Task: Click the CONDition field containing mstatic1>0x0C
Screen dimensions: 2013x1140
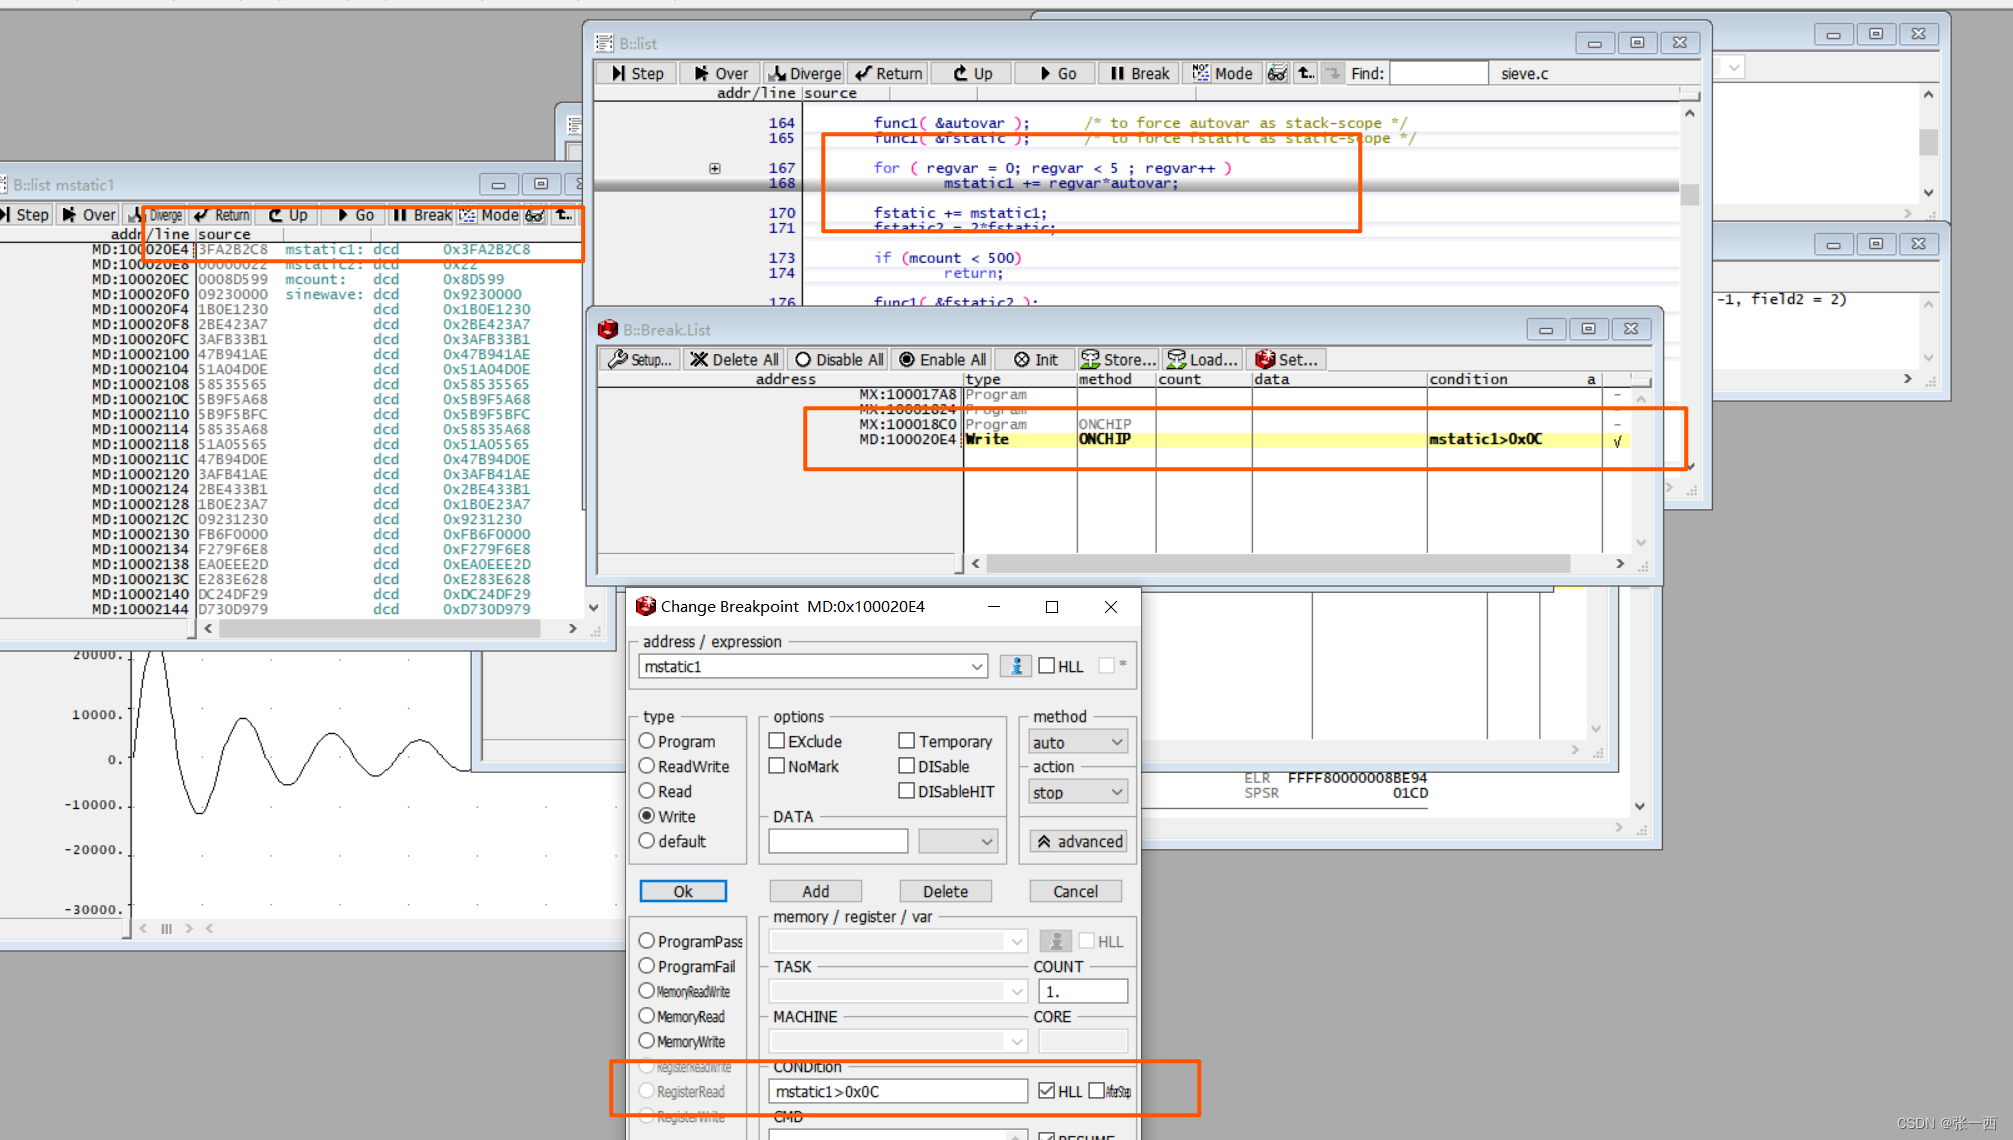Action: [x=897, y=1091]
